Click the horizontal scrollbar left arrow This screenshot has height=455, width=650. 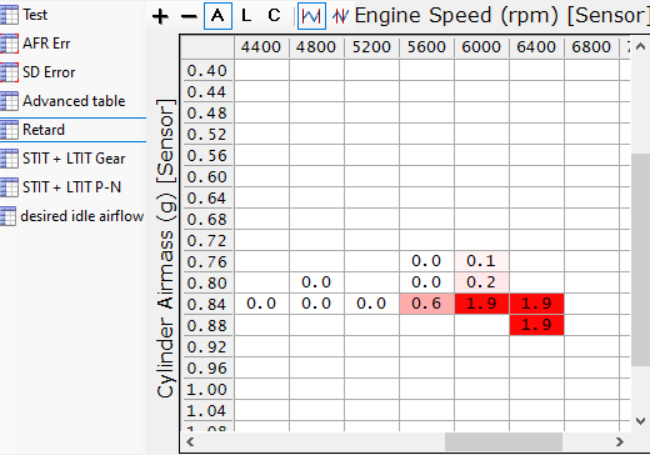190,442
